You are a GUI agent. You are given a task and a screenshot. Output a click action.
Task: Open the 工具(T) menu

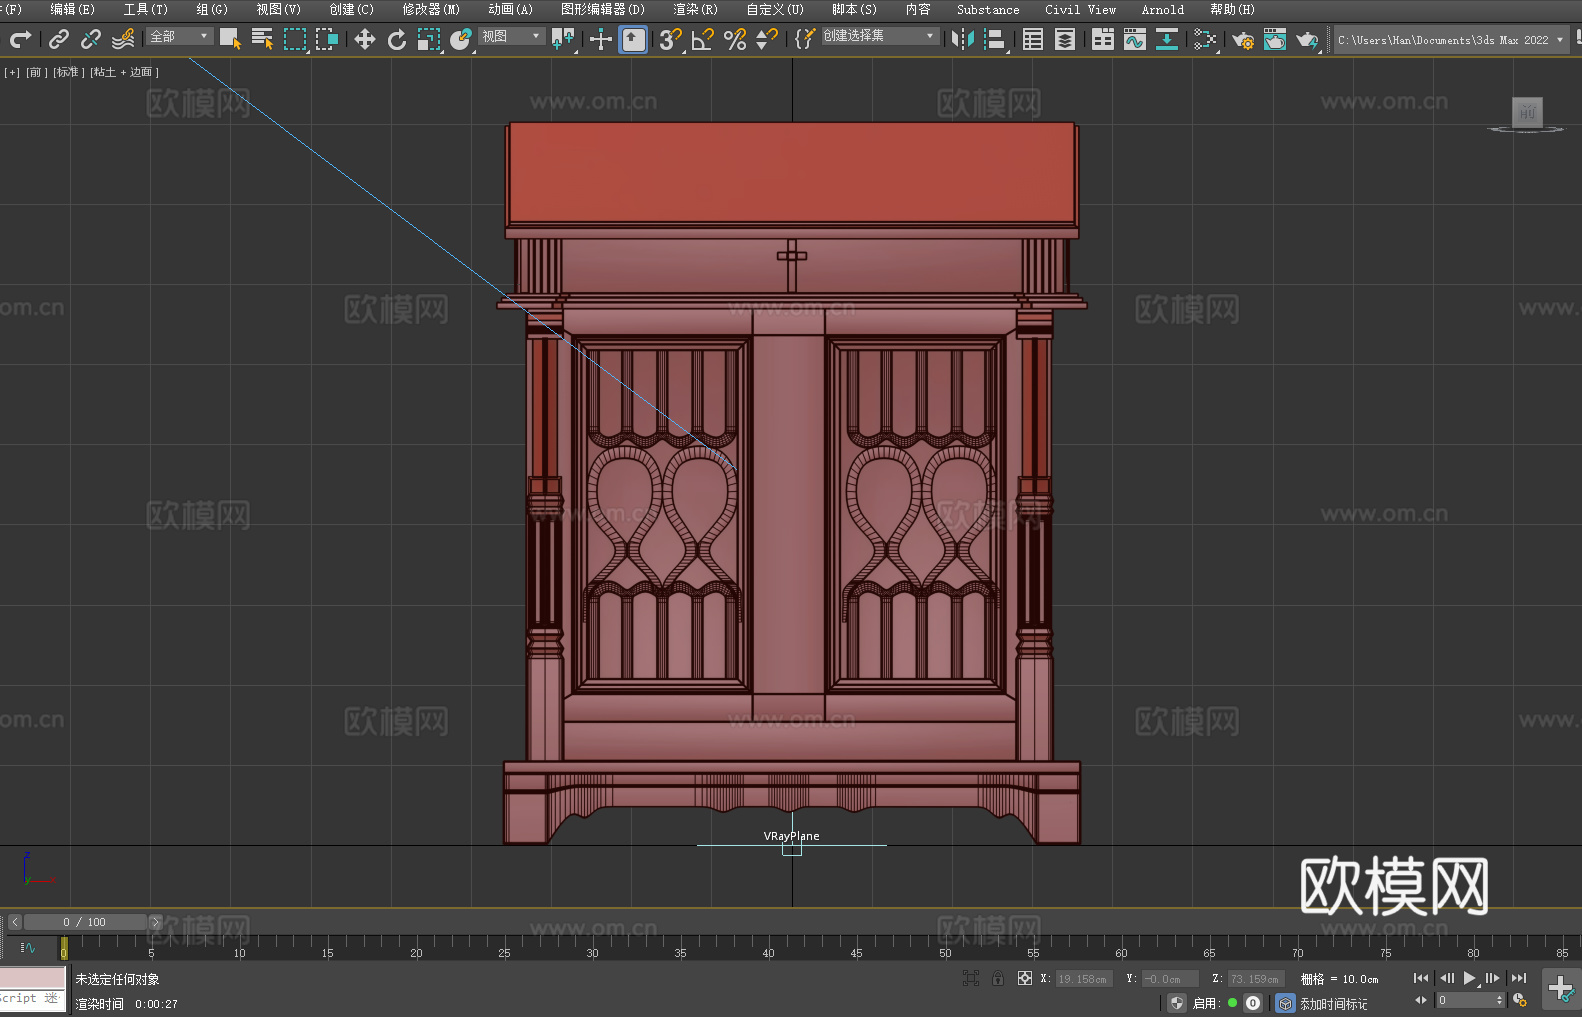tap(146, 9)
